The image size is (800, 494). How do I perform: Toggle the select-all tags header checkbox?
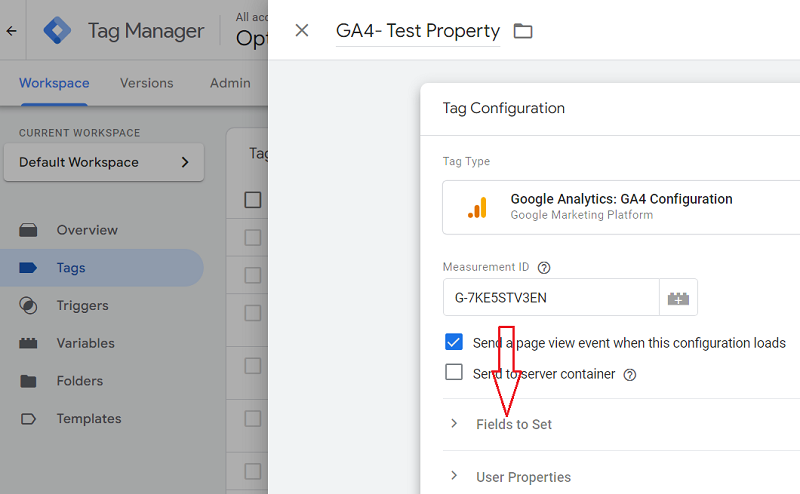[x=253, y=200]
